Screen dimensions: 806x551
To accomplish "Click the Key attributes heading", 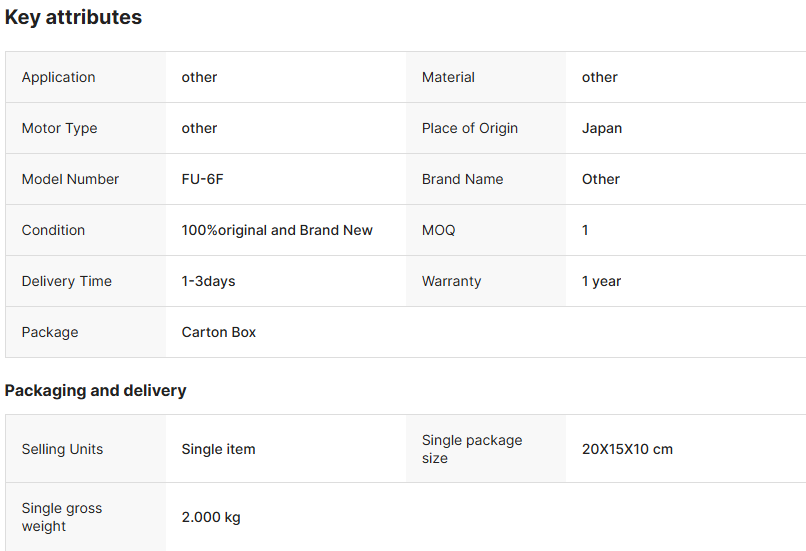I will tap(73, 17).
